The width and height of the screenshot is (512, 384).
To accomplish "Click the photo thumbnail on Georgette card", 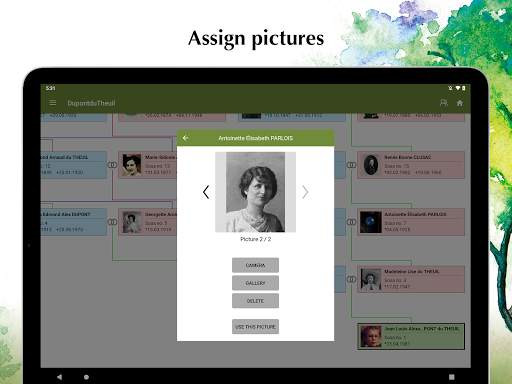I will (132, 222).
